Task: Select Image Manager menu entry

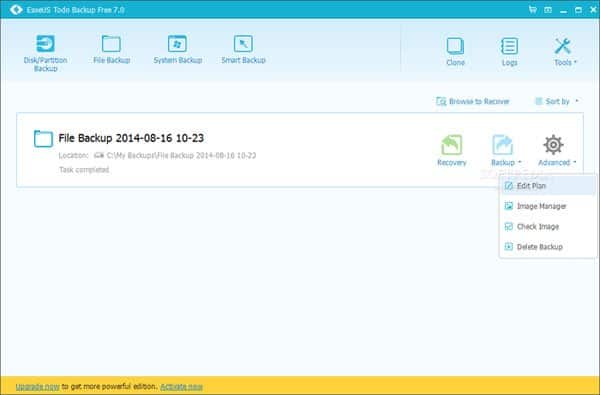Action: tap(548, 206)
